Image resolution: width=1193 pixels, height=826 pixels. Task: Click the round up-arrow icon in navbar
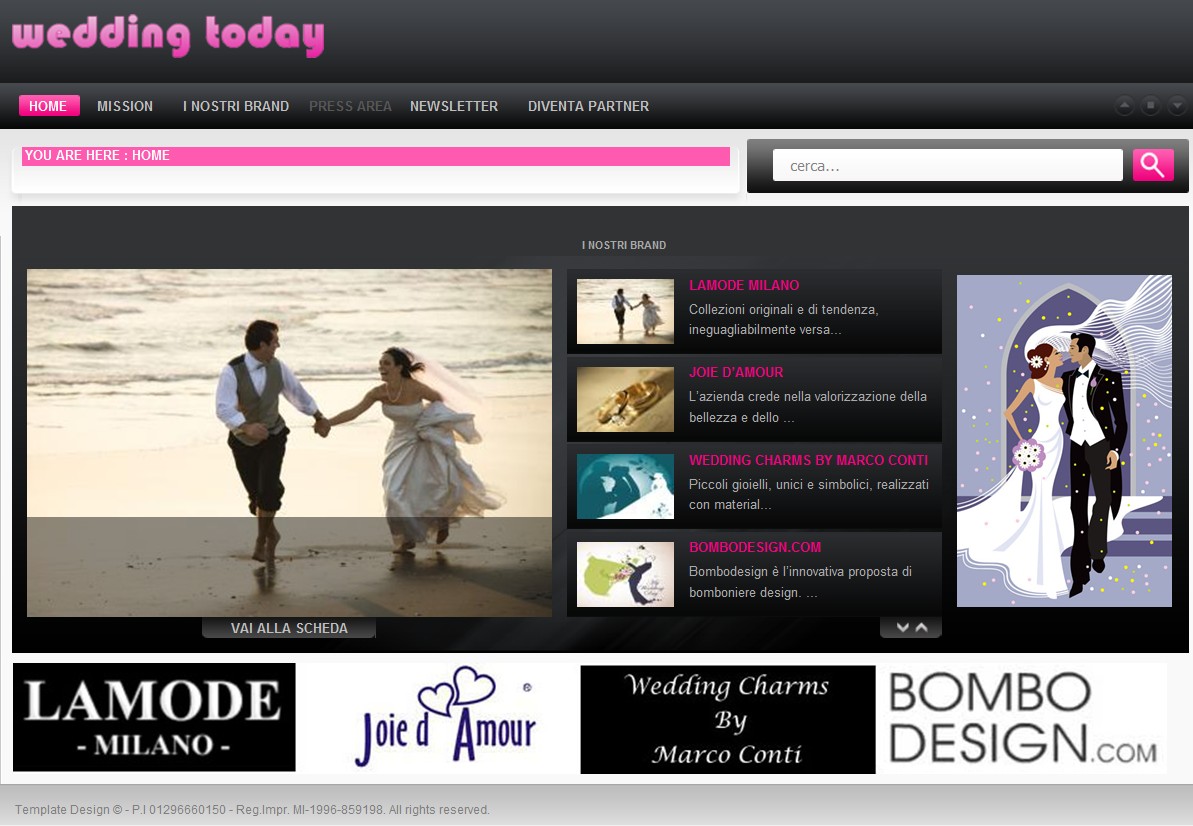[x=1125, y=105]
